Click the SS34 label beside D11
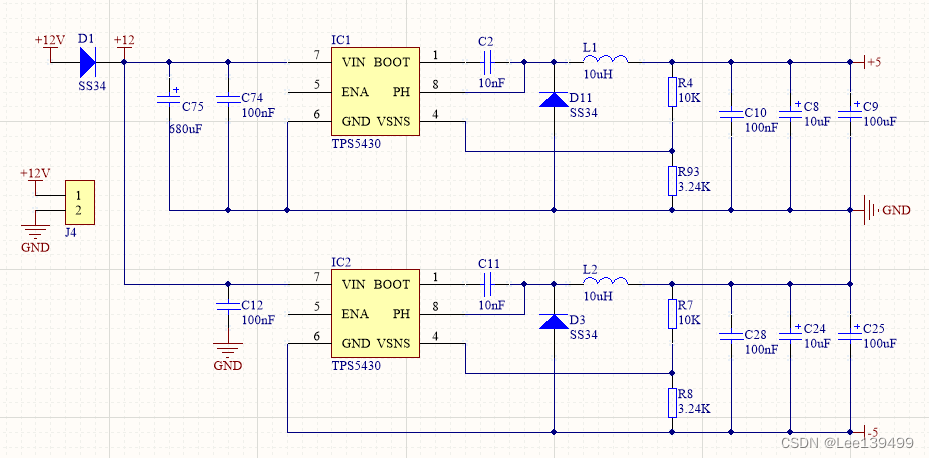Viewport: 929px width, 458px height. [x=584, y=113]
